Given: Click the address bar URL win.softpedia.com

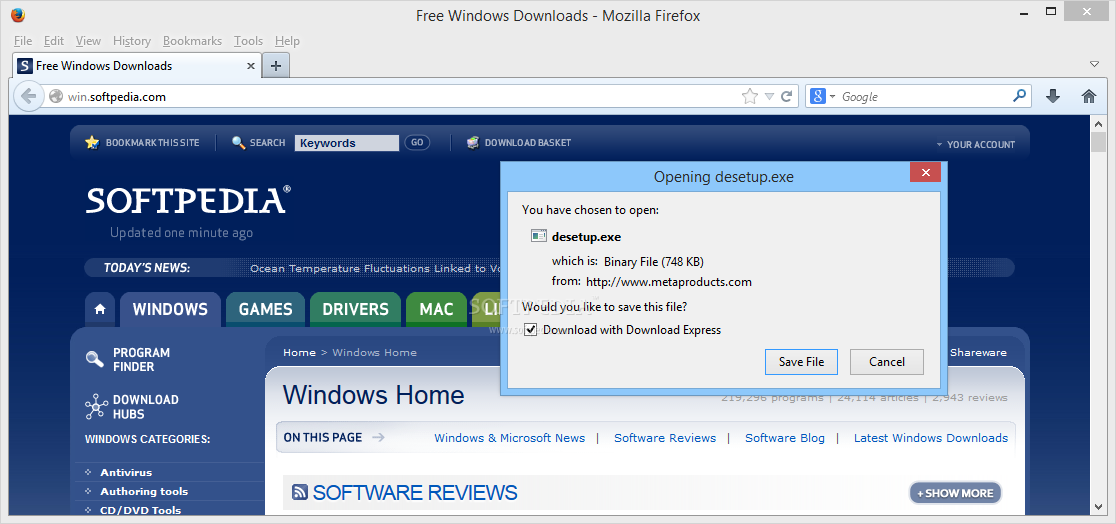Looking at the screenshot, I should [117, 97].
